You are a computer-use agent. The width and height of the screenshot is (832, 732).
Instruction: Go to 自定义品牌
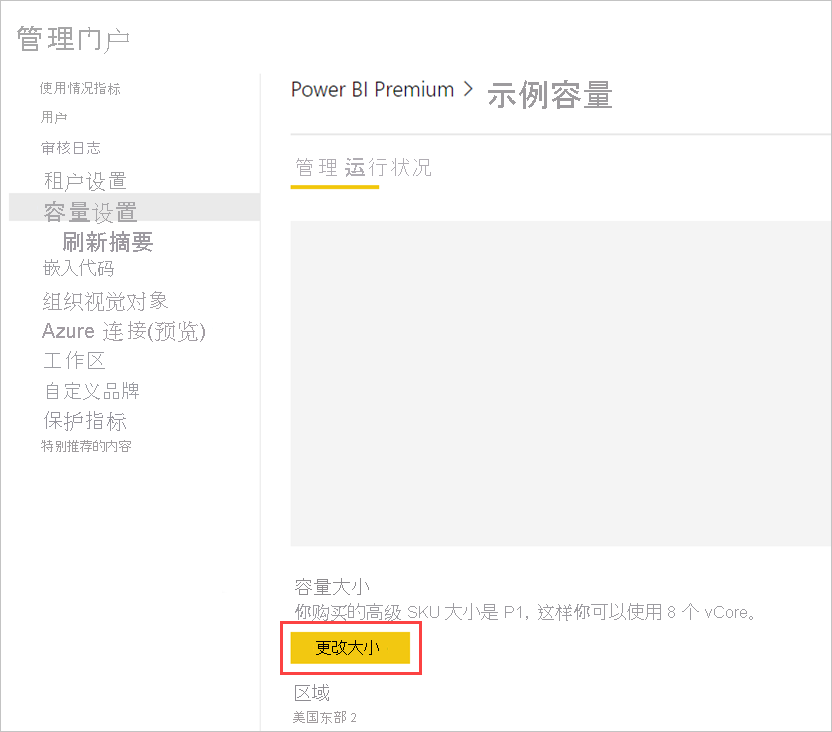pos(91,391)
